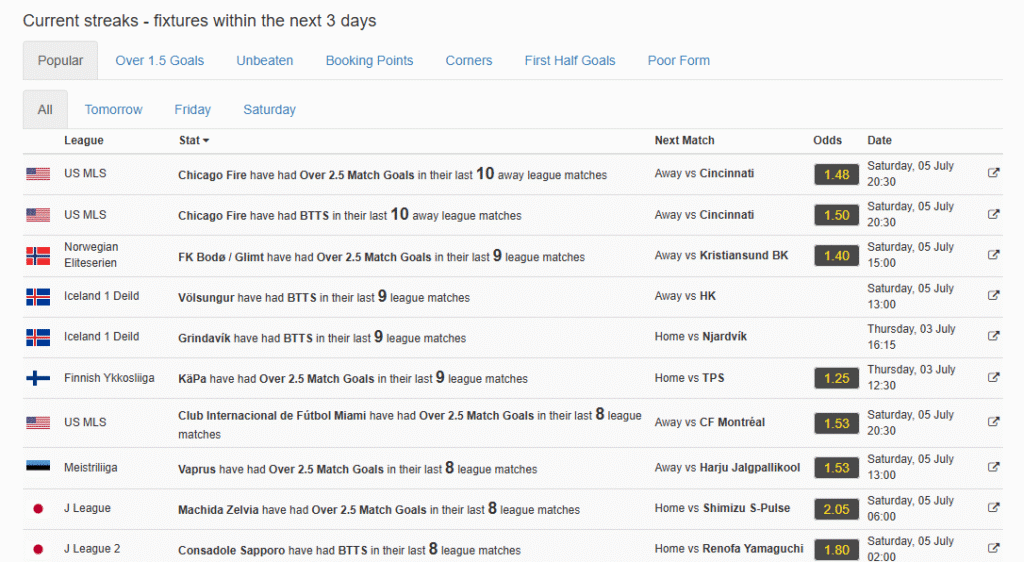Click 'Home vs Renofa Yamaguchi' next match

click(x=729, y=548)
